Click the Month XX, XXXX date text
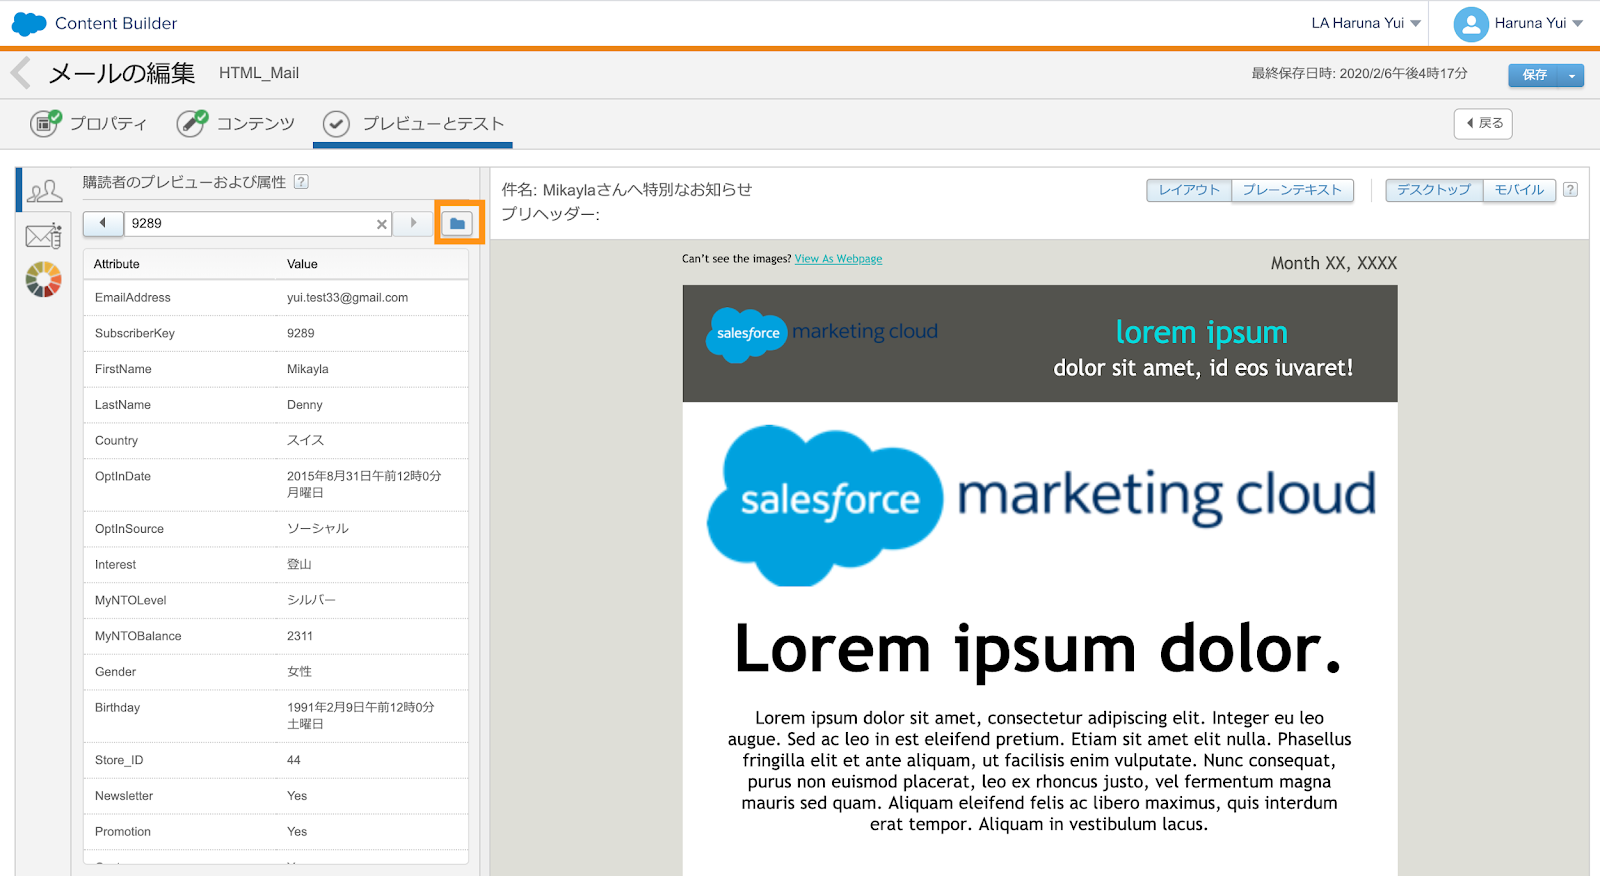This screenshot has height=876, width=1600. pos(1333,263)
